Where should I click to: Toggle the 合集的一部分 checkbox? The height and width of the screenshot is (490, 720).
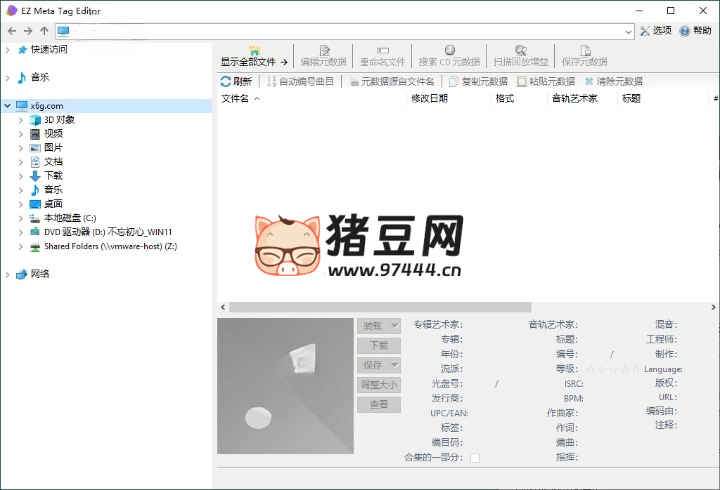click(x=475, y=458)
